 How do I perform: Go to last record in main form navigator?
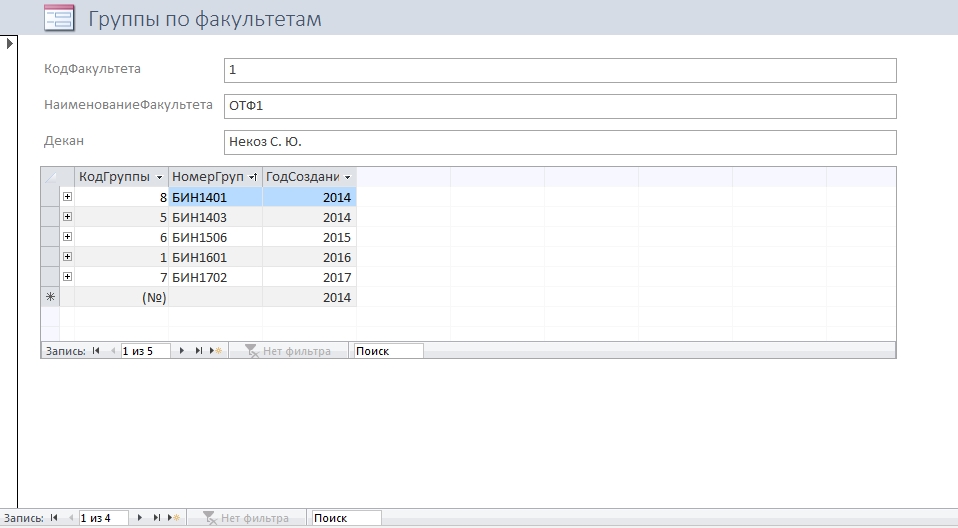click(x=156, y=518)
